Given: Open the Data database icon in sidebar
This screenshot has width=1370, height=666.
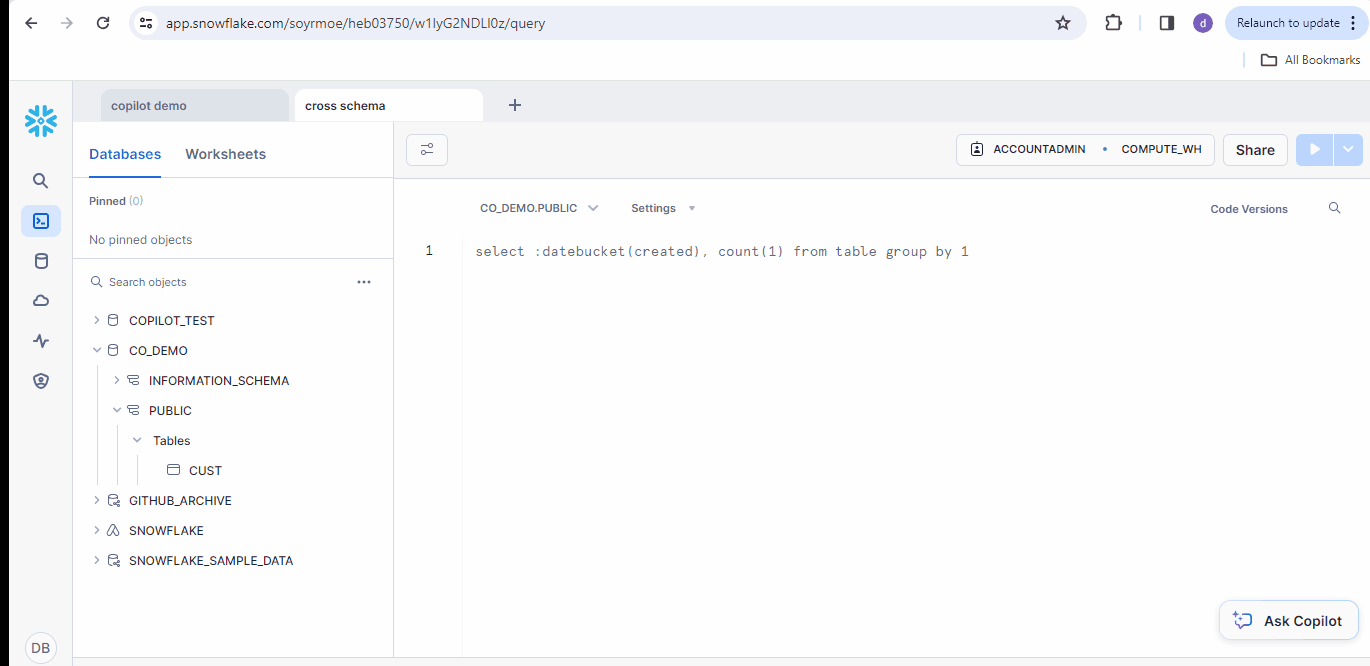Looking at the screenshot, I should tap(41, 261).
